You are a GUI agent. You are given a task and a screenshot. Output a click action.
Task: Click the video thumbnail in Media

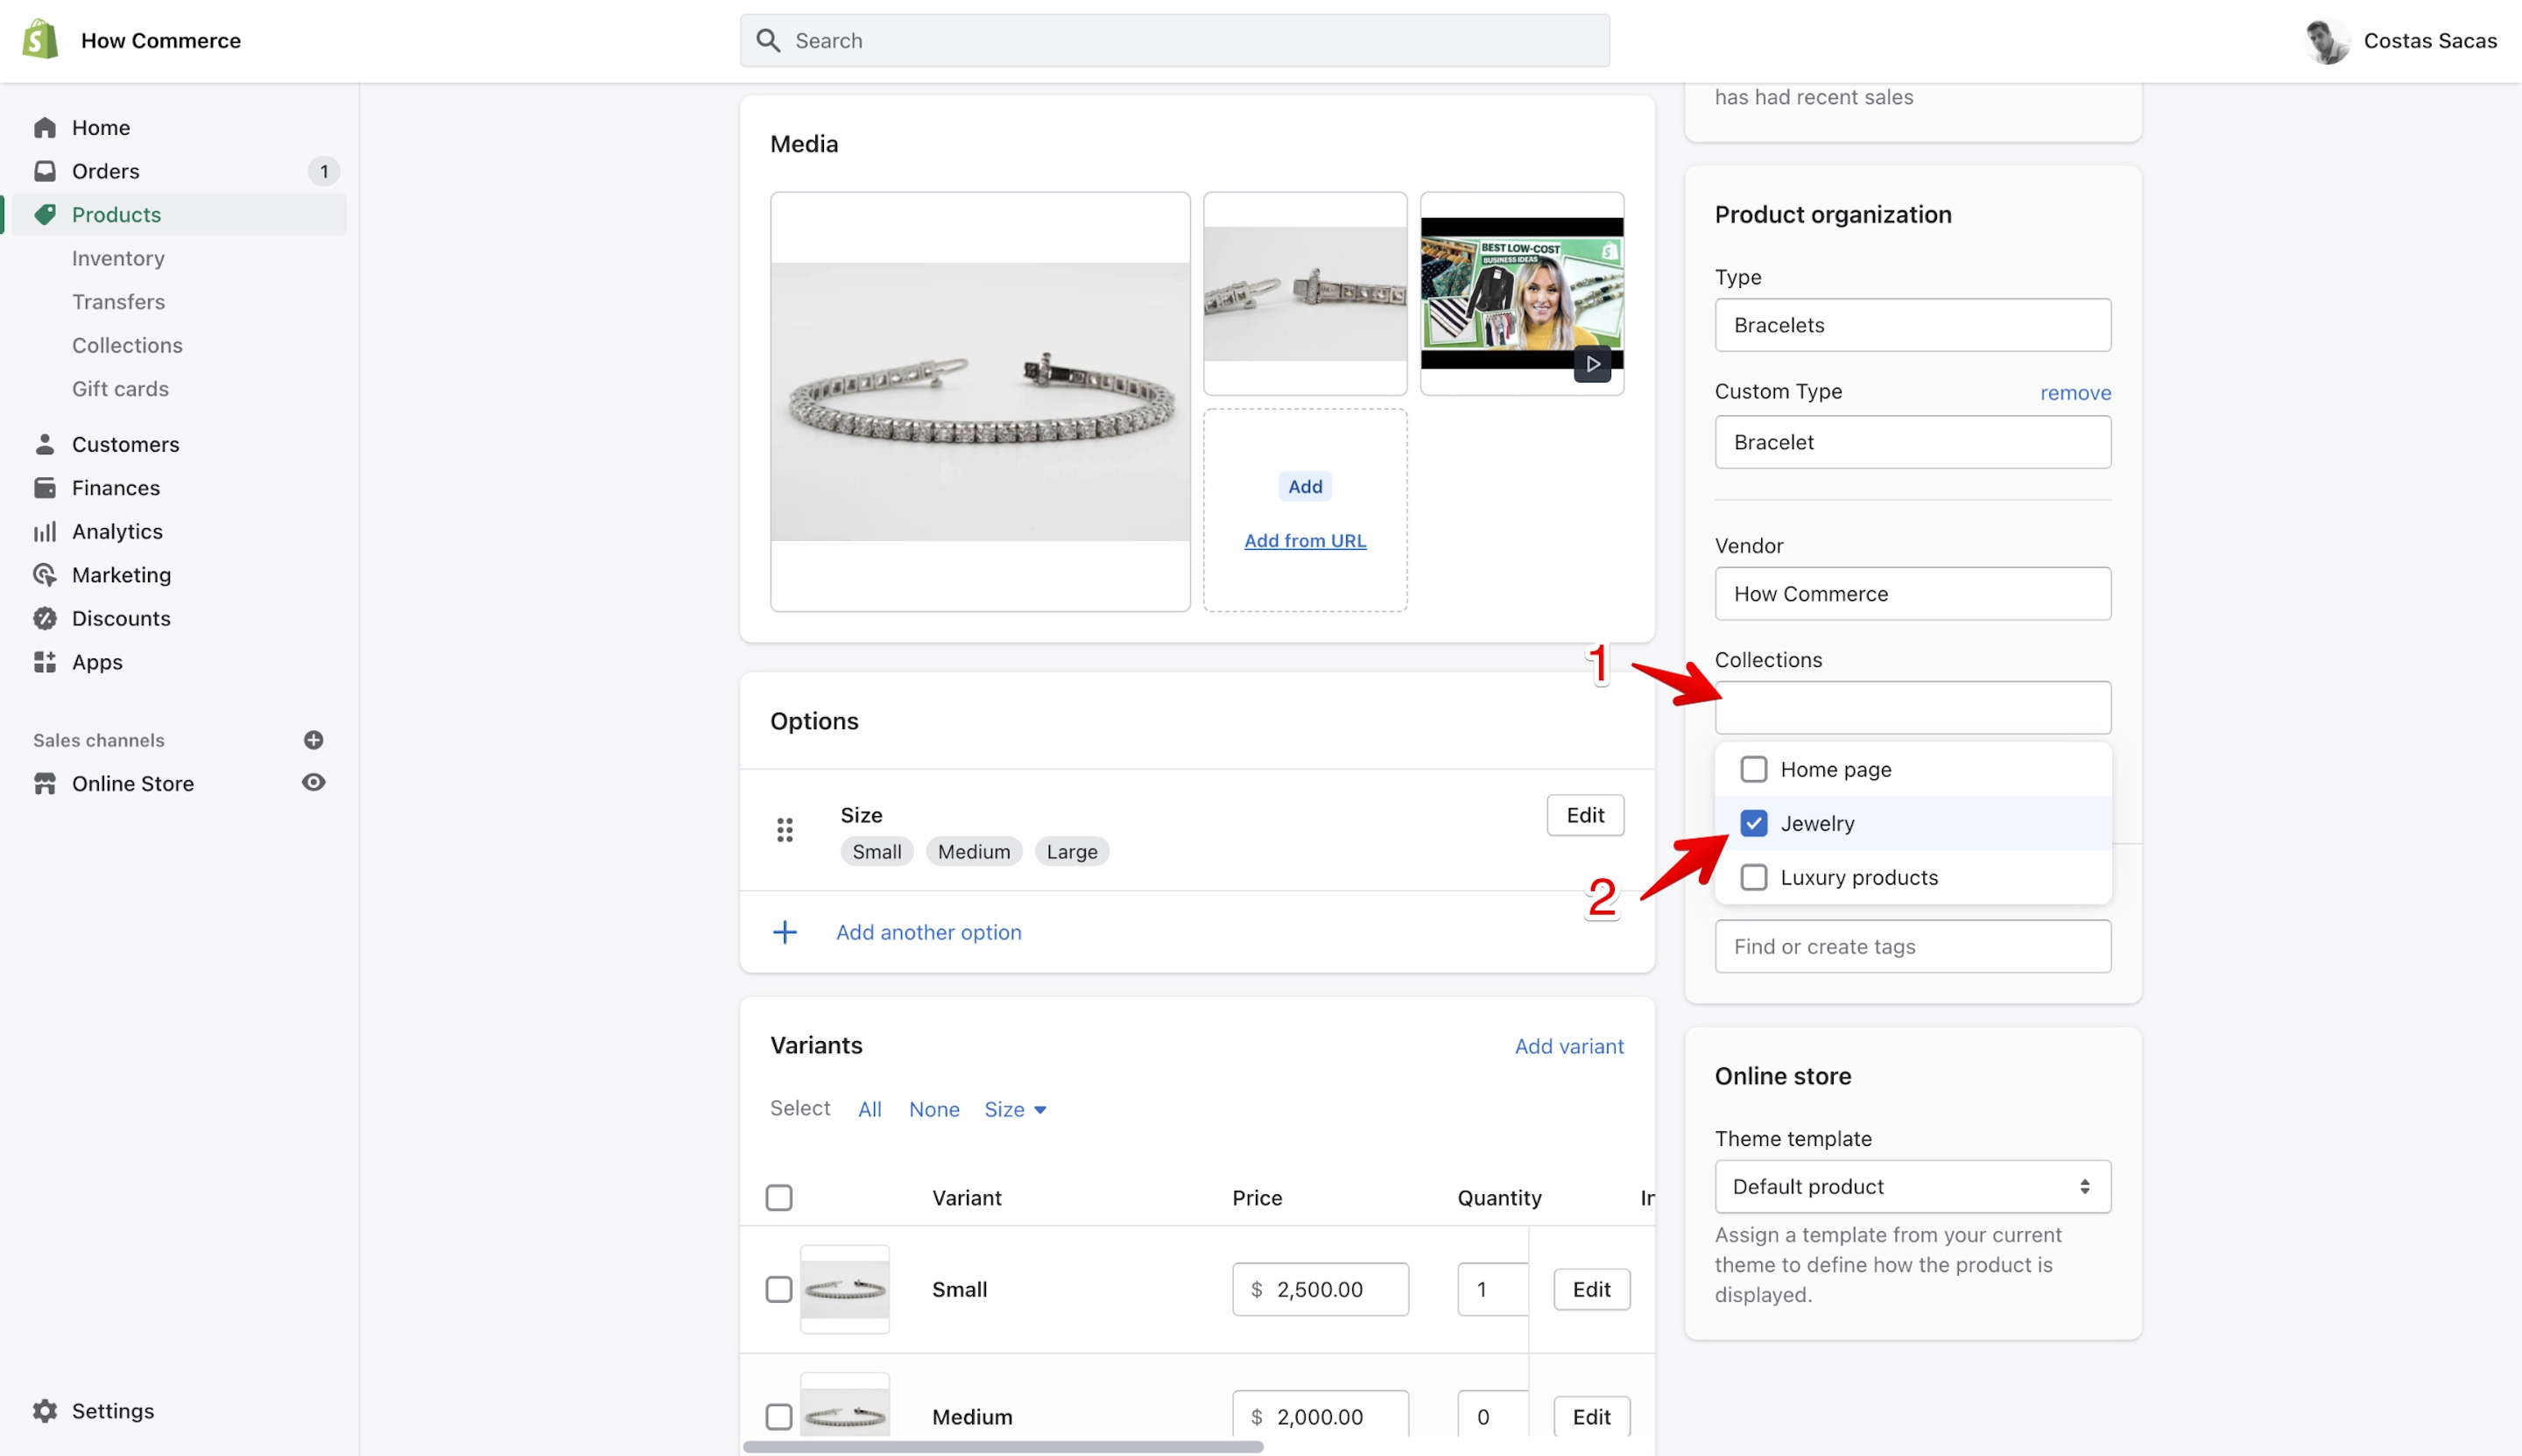pos(1522,294)
